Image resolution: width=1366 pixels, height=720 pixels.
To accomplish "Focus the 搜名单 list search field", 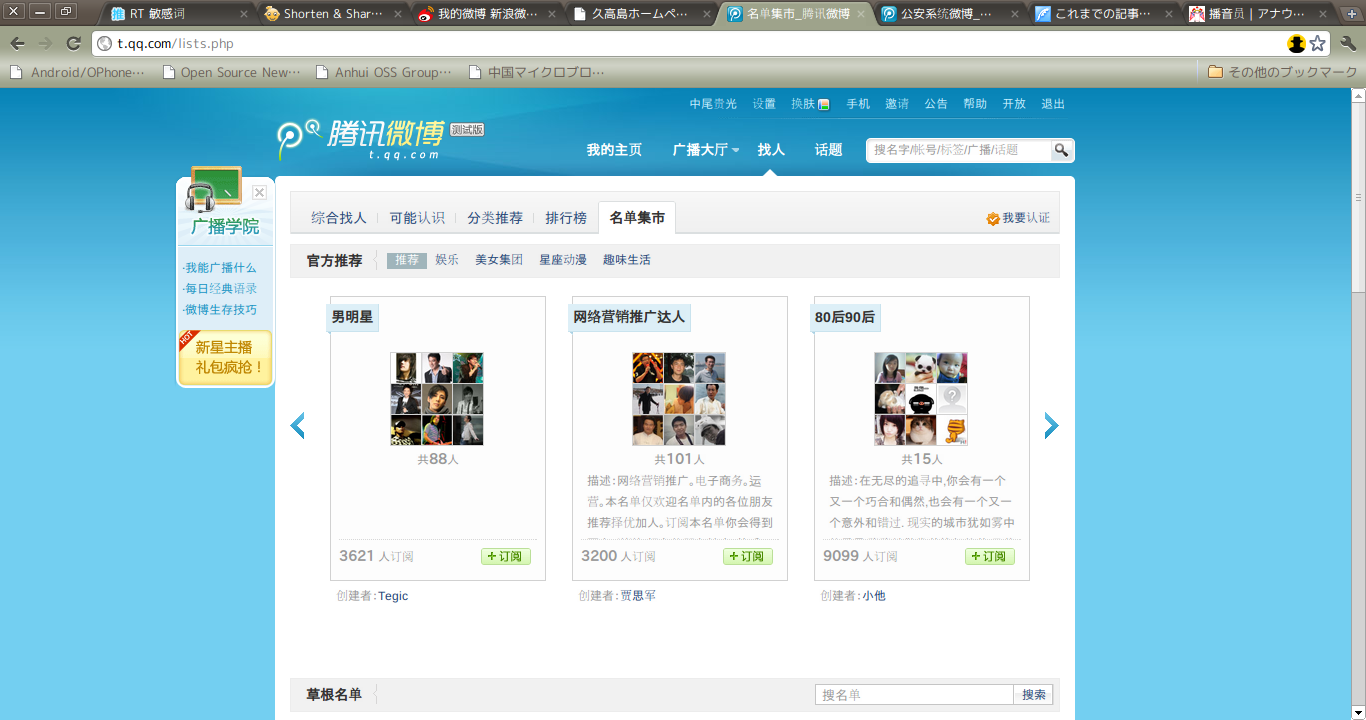I will point(915,695).
